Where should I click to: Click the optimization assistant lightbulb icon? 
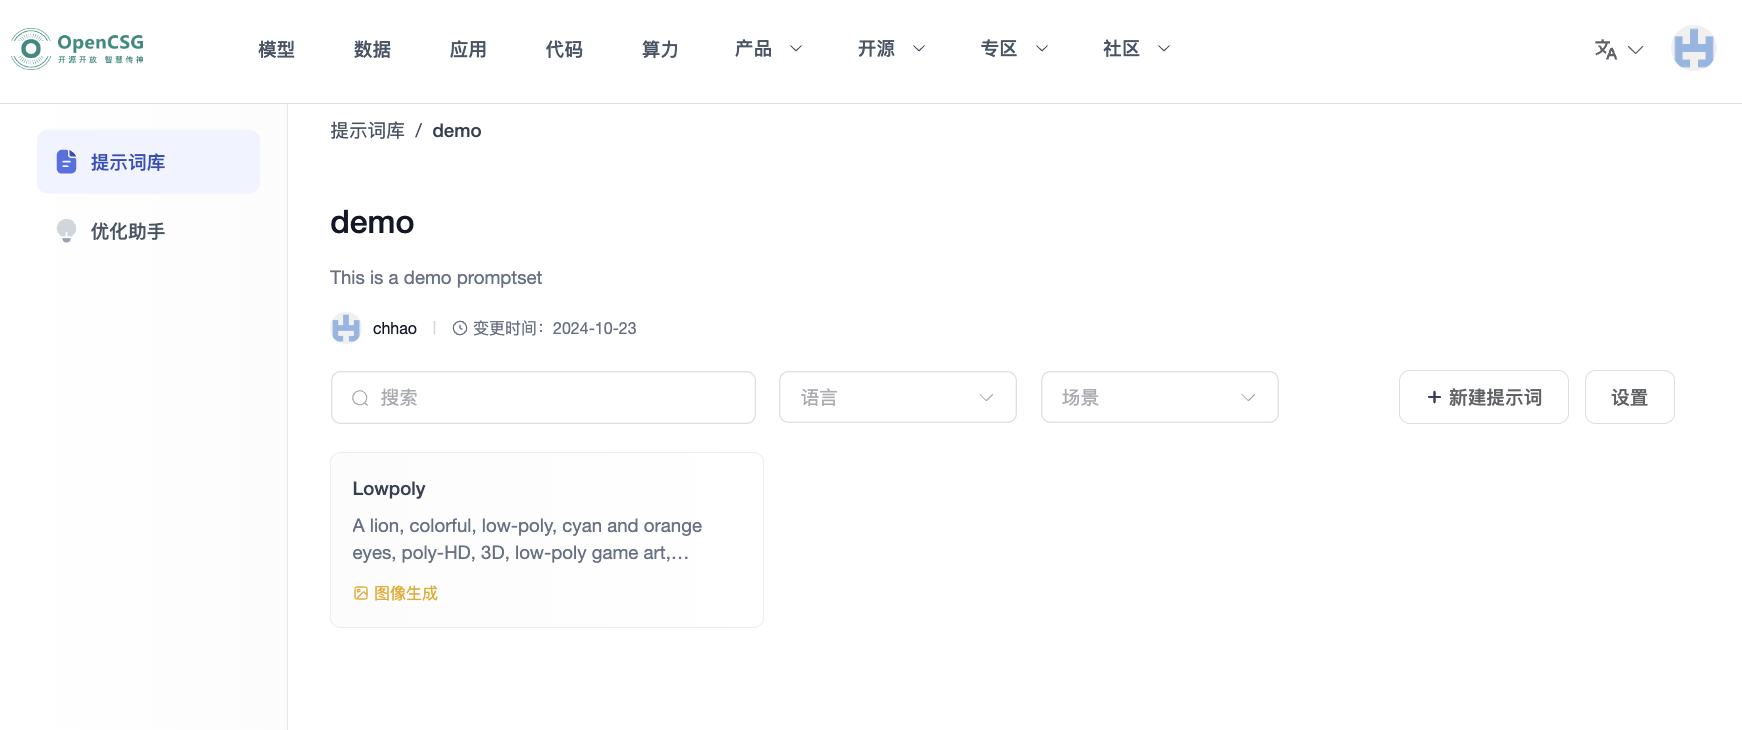pyautogui.click(x=66, y=231)
